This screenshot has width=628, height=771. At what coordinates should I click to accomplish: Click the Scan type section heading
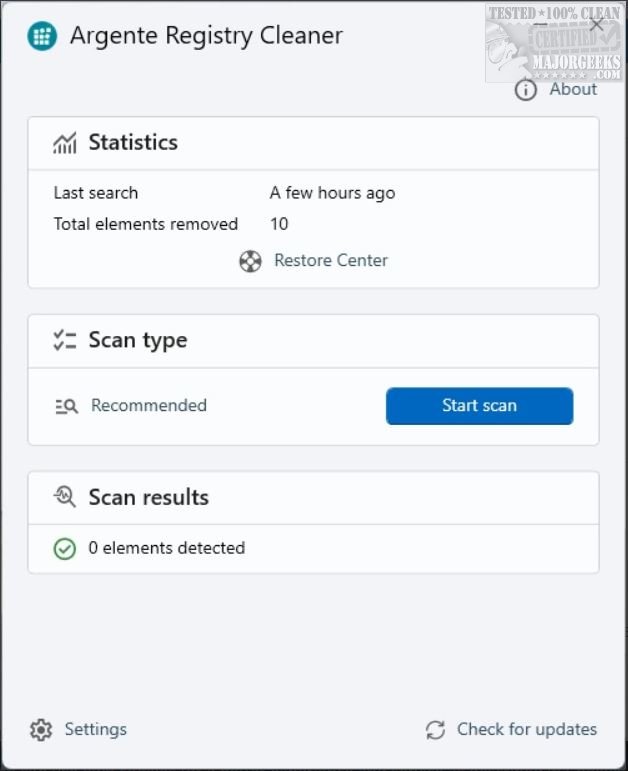(138, 340)
